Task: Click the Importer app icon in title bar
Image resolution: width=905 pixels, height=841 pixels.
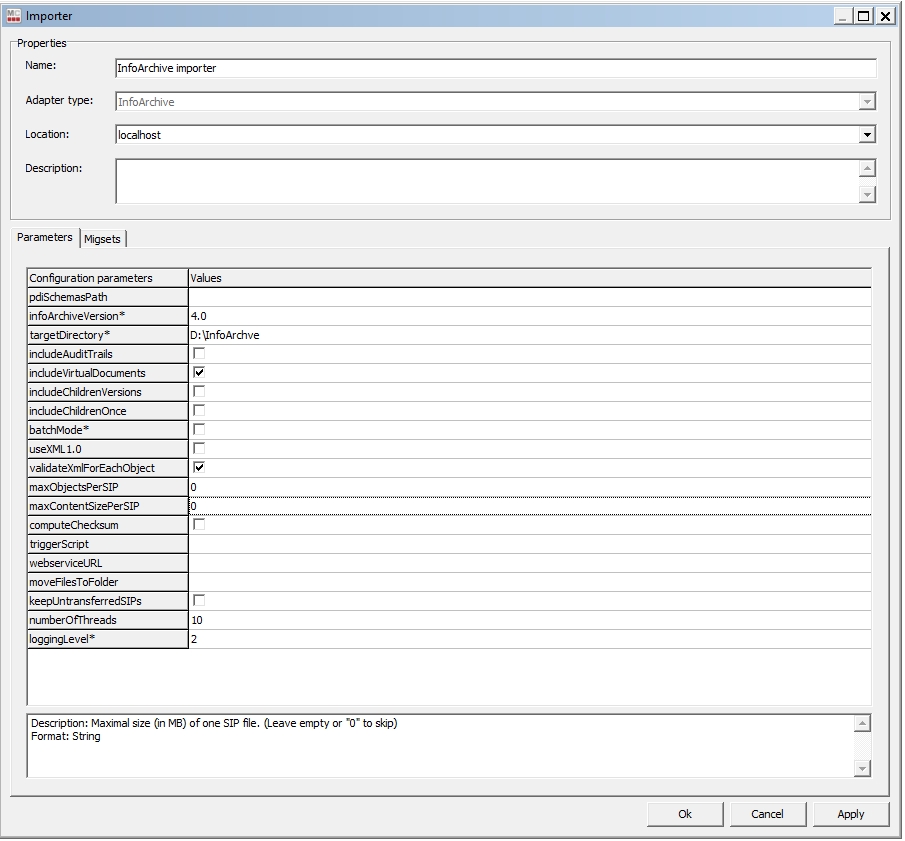Action: click(14, 16)
